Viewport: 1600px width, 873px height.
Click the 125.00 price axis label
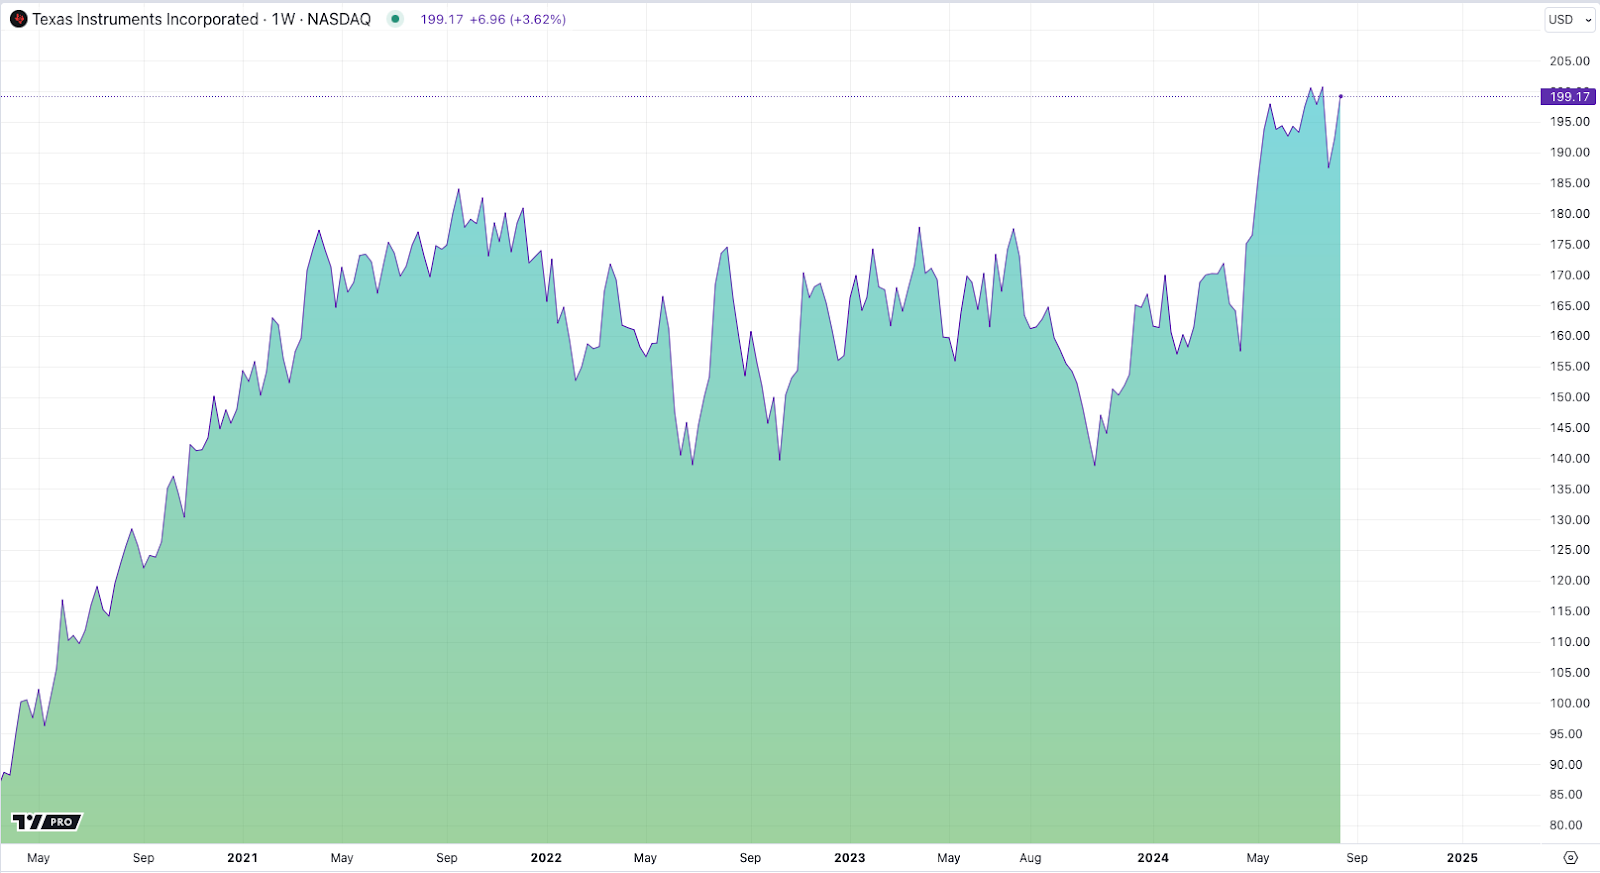tap(1569, 550)
